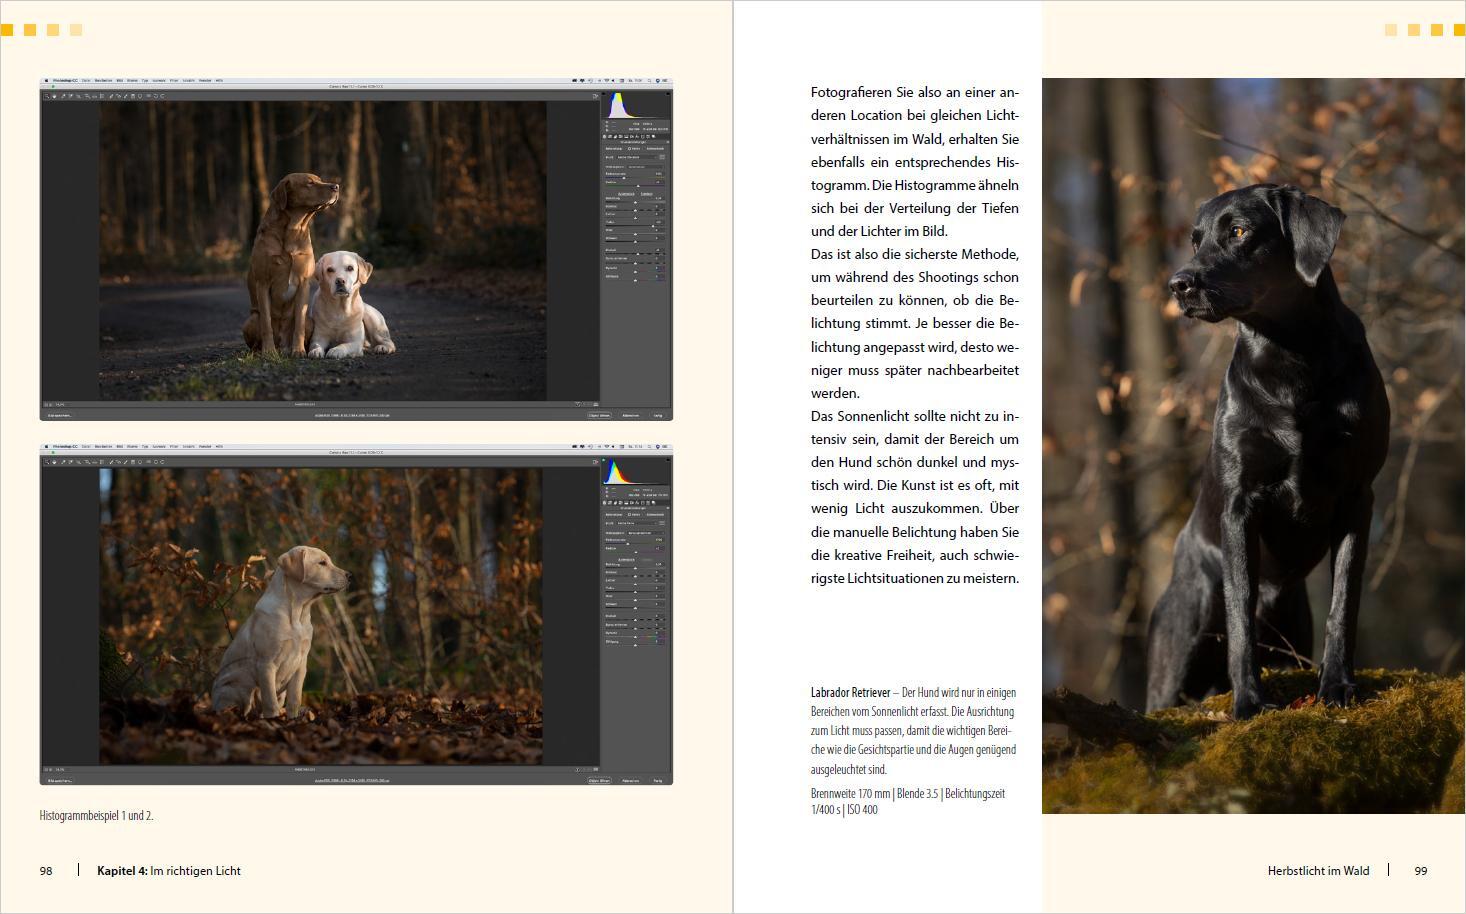Viewport: 1466px width, 914px height.
Task: Choose Targeted Adjustment tool in upper Camera Raw screenshot
Action: point(78,96)
